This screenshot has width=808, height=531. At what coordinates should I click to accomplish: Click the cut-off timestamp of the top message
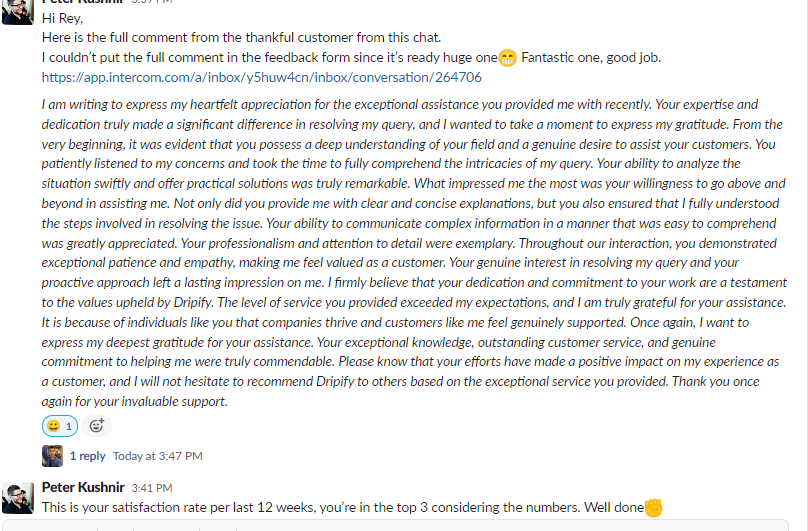click(151, 3)
